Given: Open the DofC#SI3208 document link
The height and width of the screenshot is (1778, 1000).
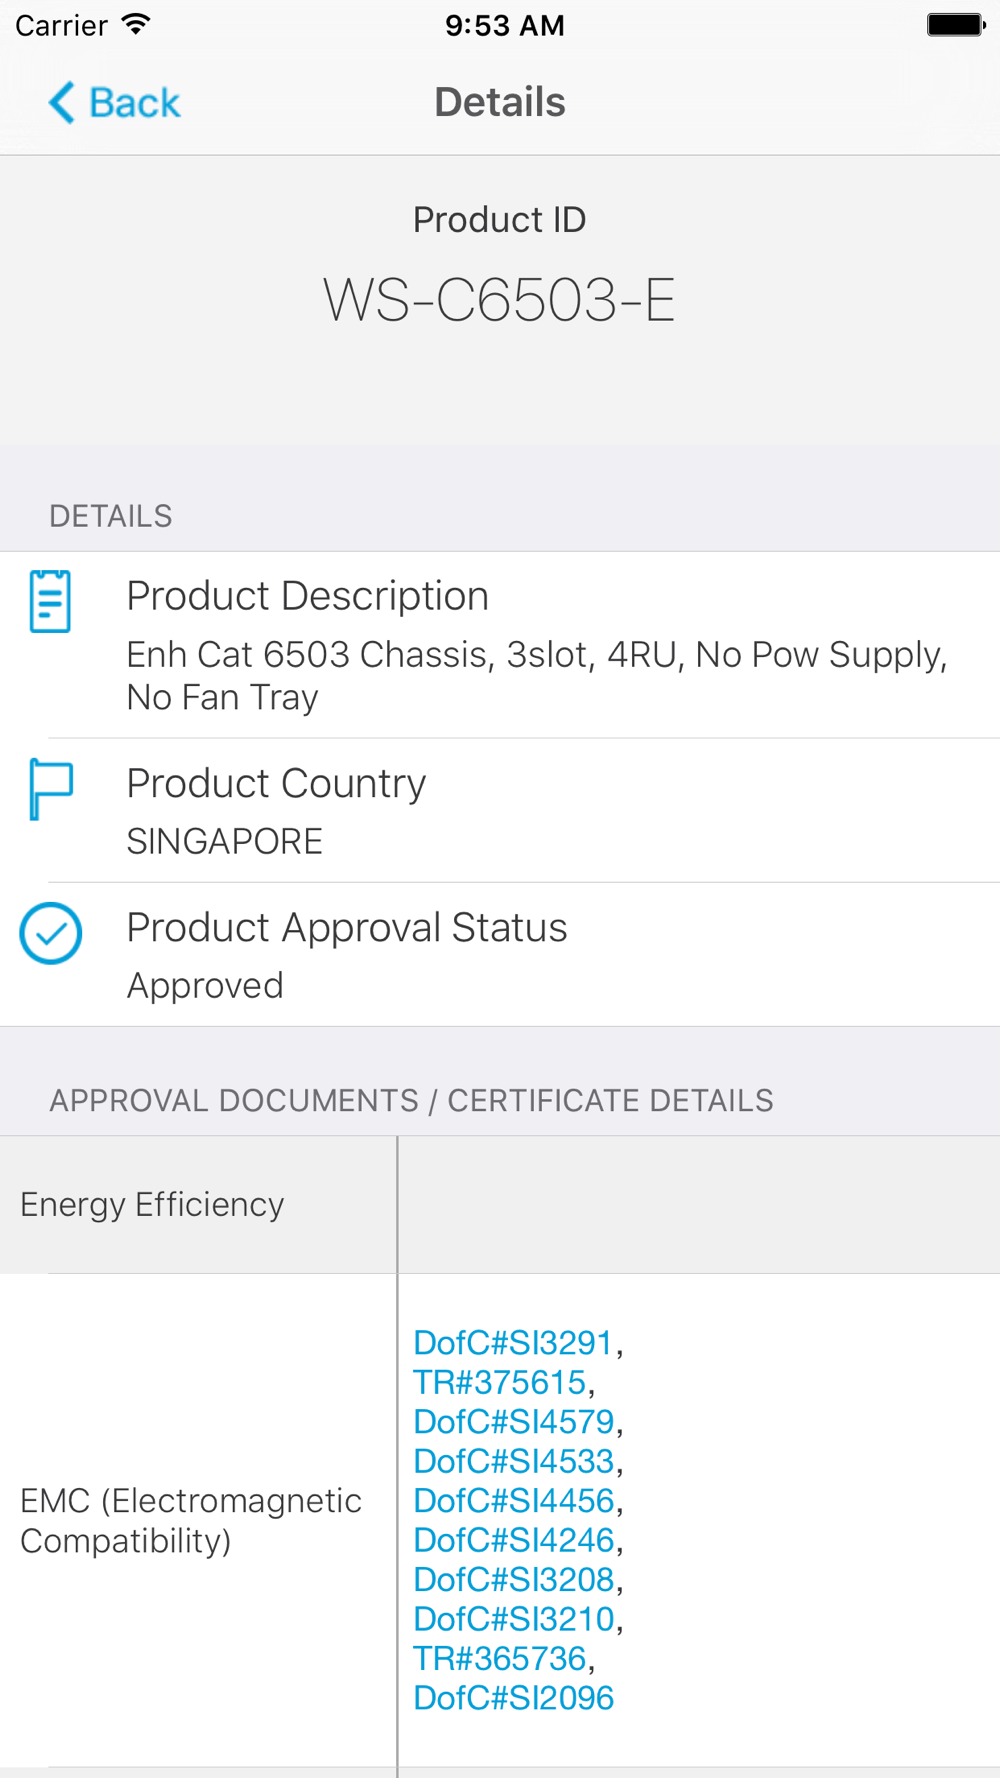Looking at the screenshot, I should pyautogui.click(x=513, y=1579).
